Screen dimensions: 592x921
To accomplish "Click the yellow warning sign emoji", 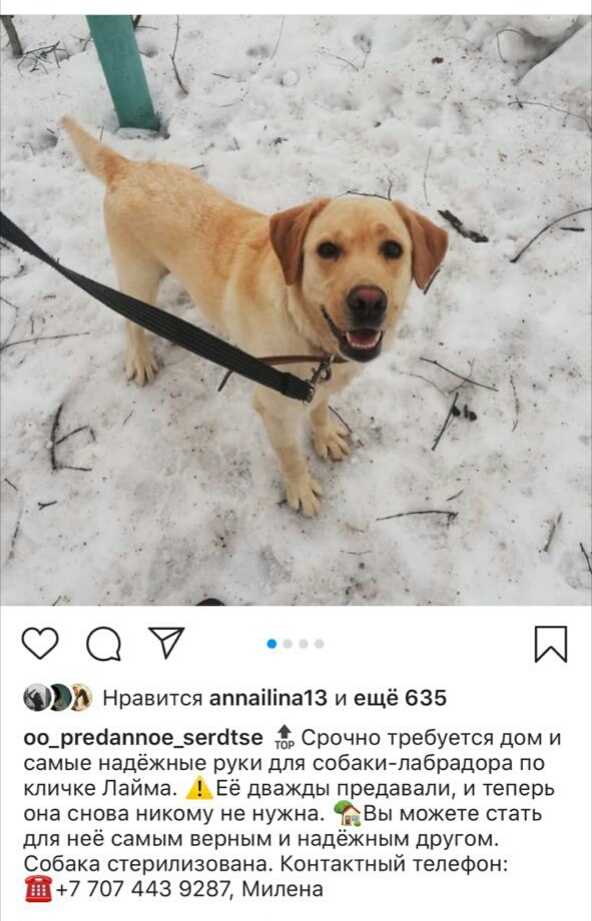I will pos(199,788).
